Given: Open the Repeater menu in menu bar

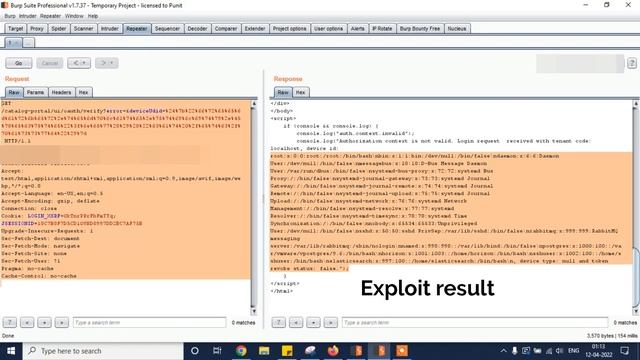Looking at the screenshot, I should coord(50,16).
